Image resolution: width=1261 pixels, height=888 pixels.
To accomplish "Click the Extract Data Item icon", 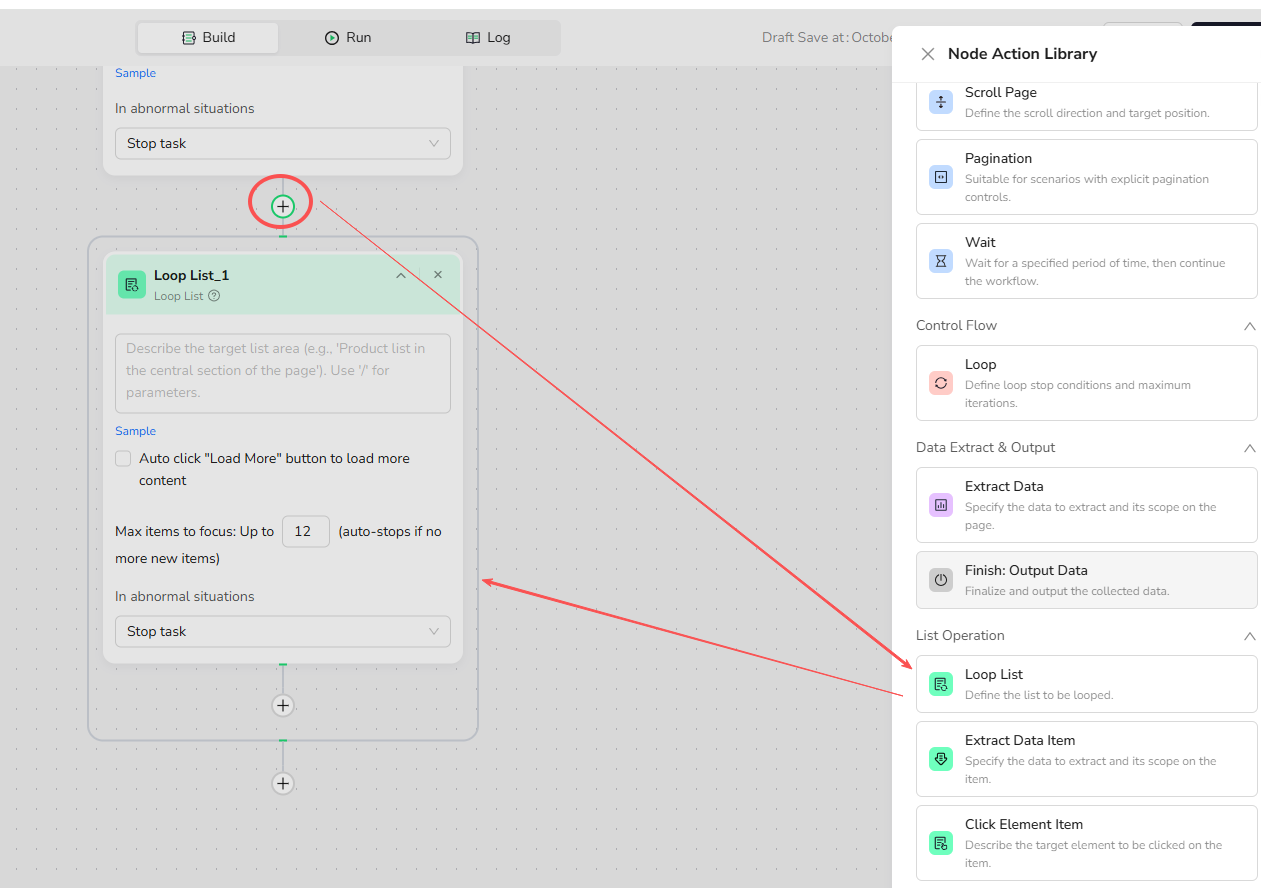I will [940, 759].
